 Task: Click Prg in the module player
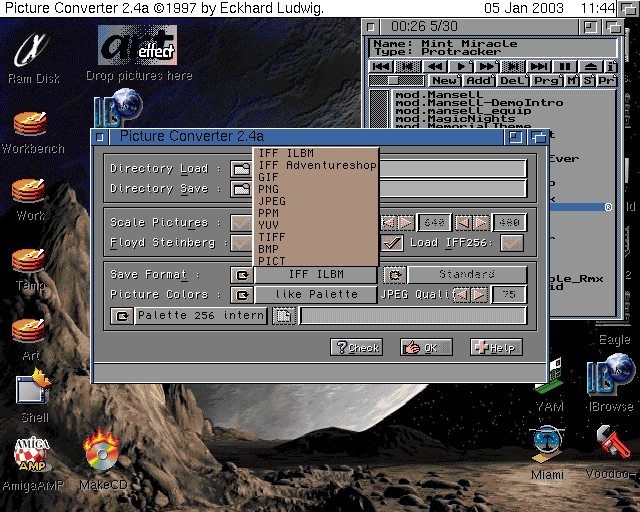point(547,81)
